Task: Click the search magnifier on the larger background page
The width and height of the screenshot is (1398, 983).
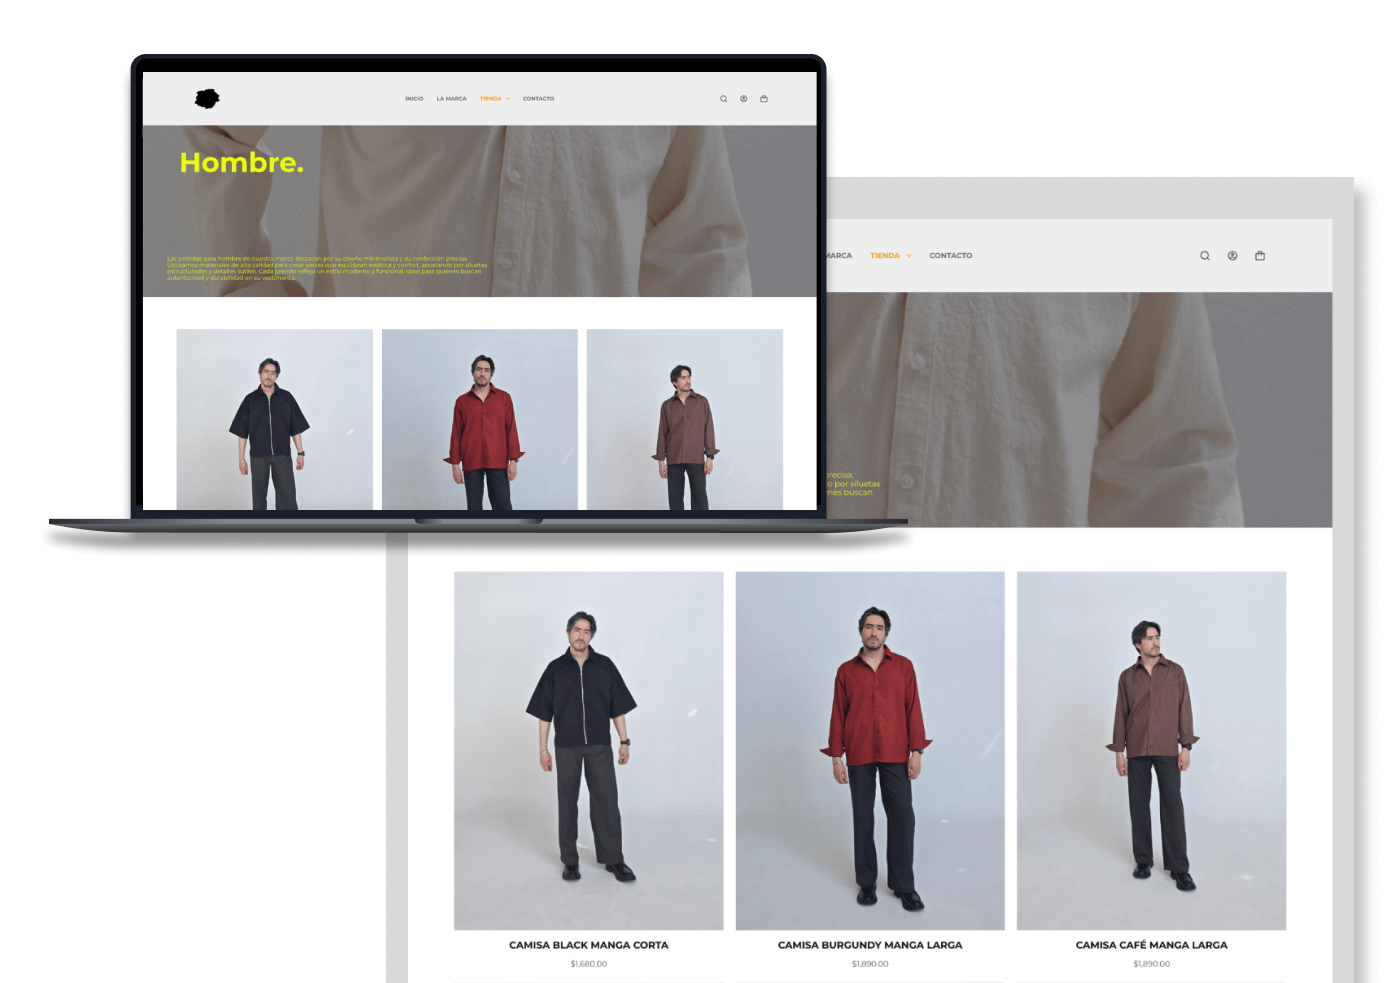Action: (1205, 256)
